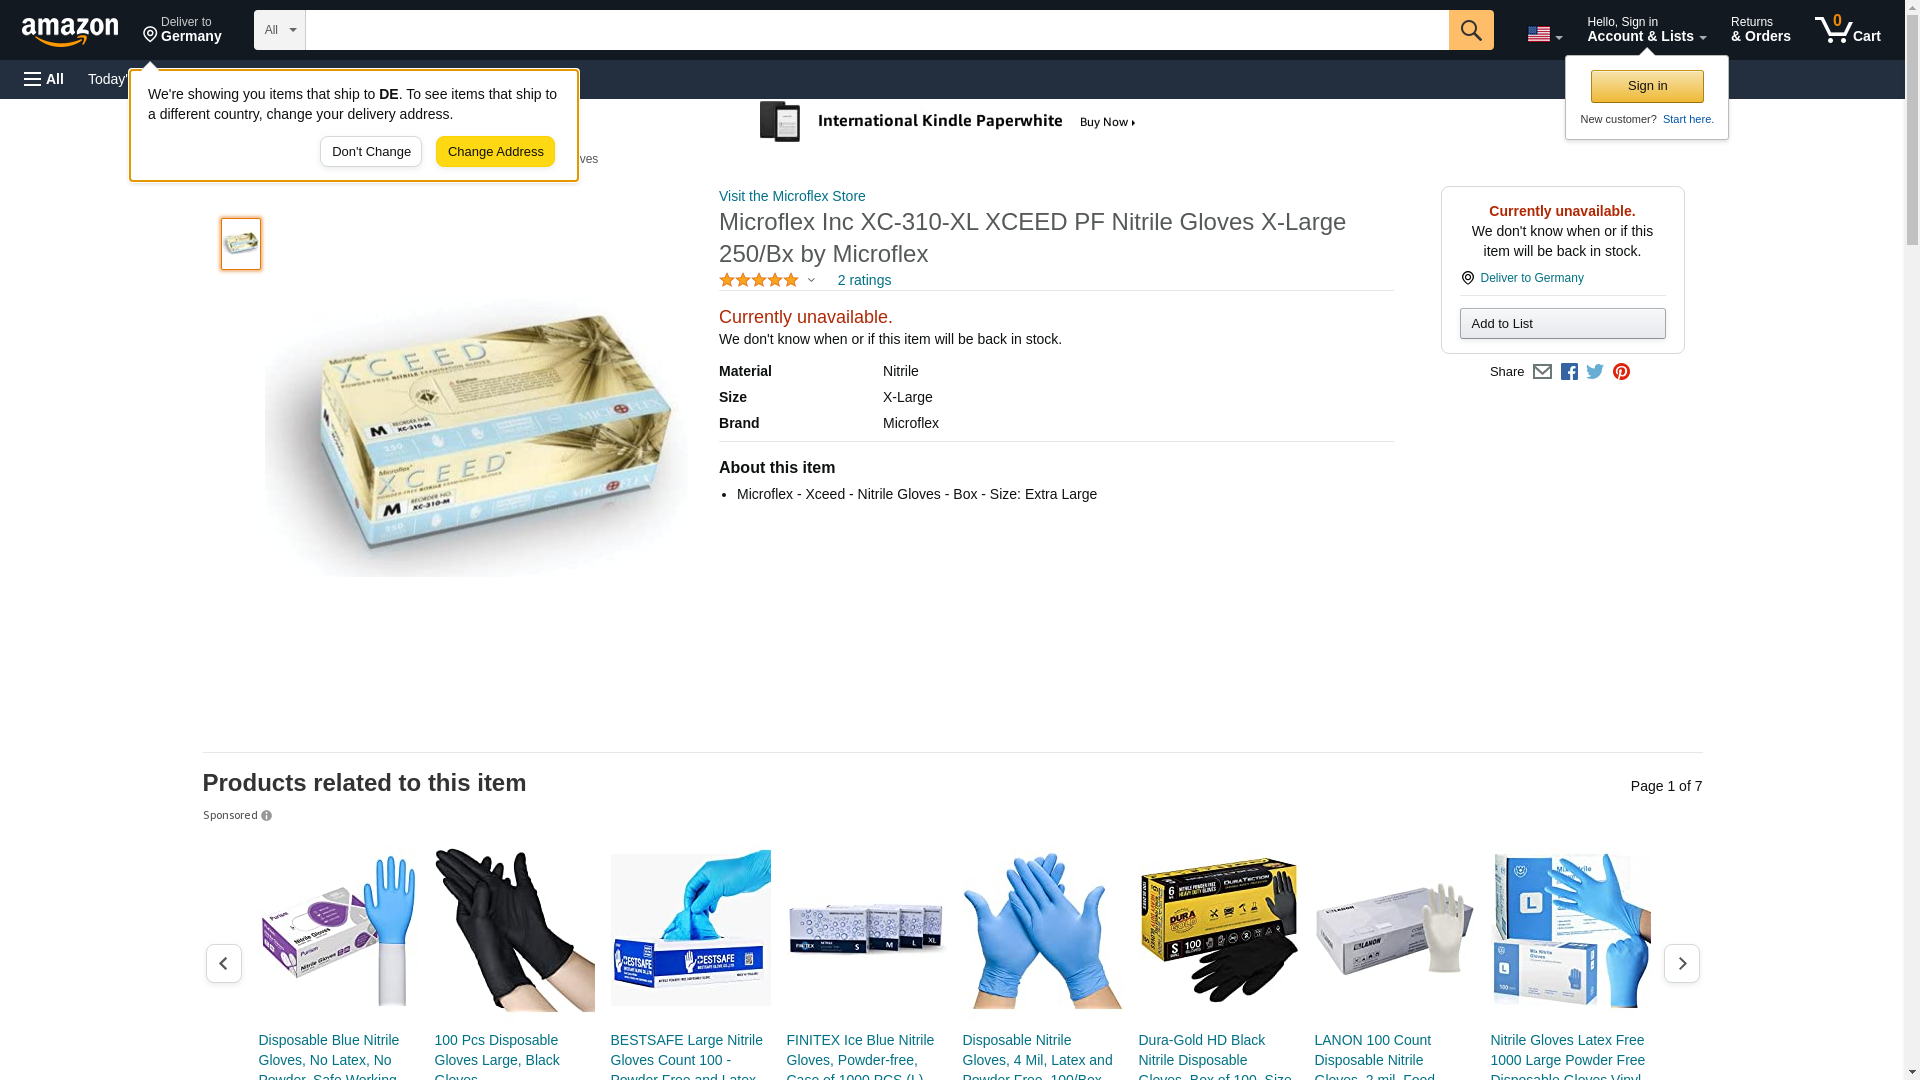Viewport: 1920px width, 1080px height.
Task: Expand the search category All dropdown
Action: [279, 30]
